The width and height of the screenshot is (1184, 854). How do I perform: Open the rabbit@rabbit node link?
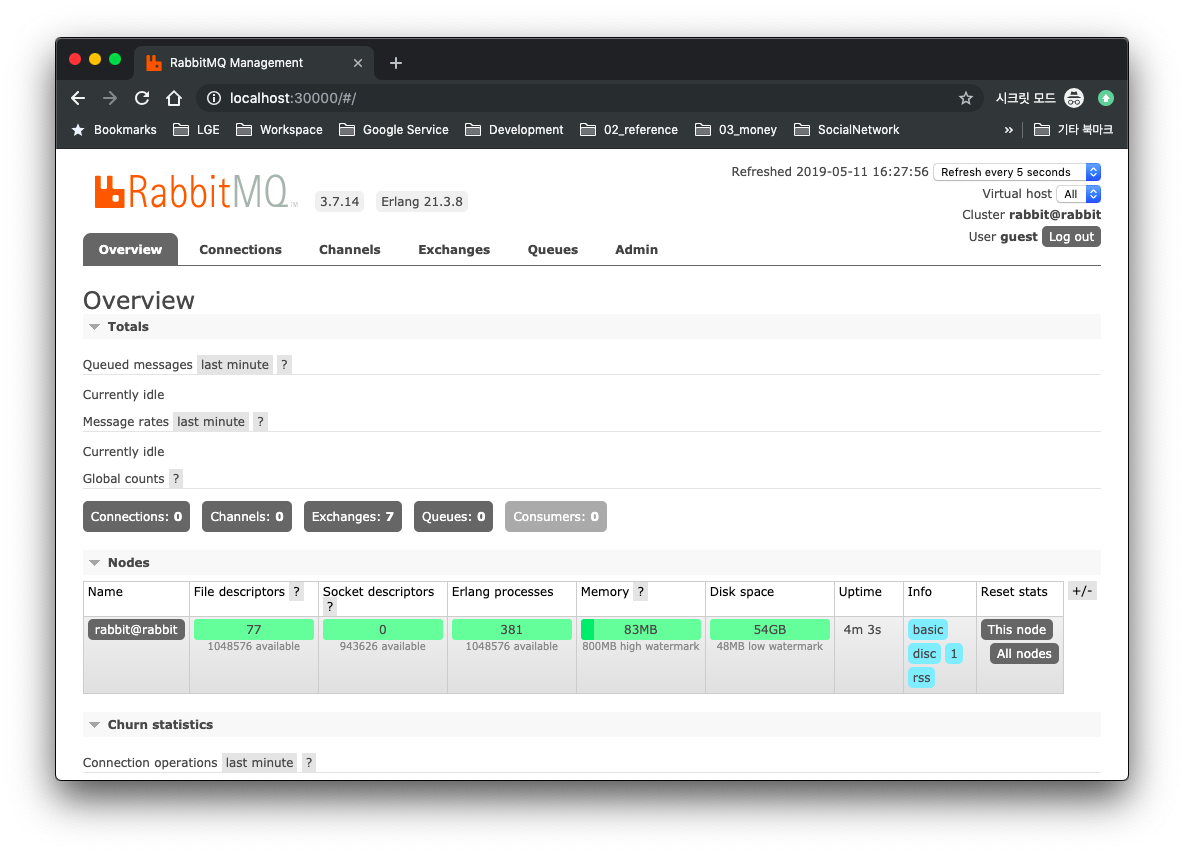tap(137, 630)
